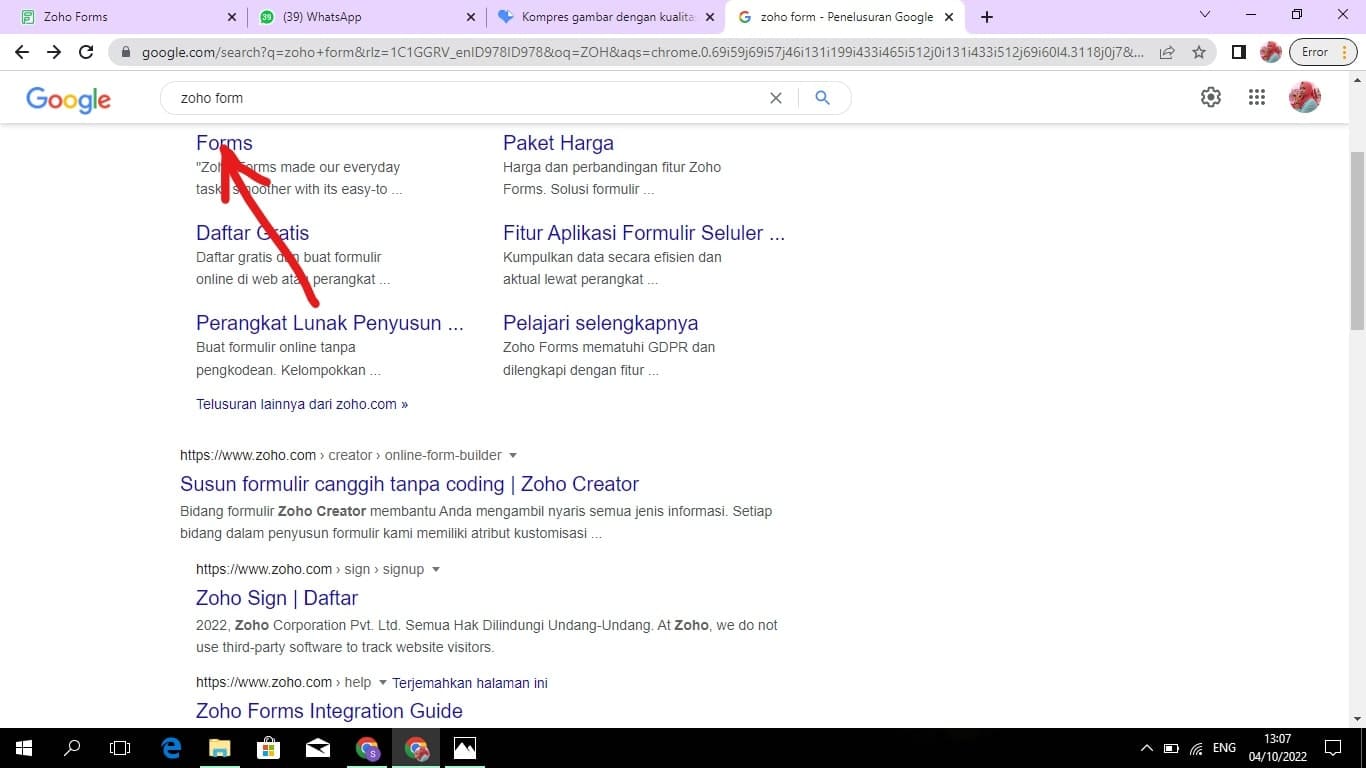Go forward in browser history
The width and height of the screenshot is (1366, 768).
pyautogui.click(x=54, y=52)
